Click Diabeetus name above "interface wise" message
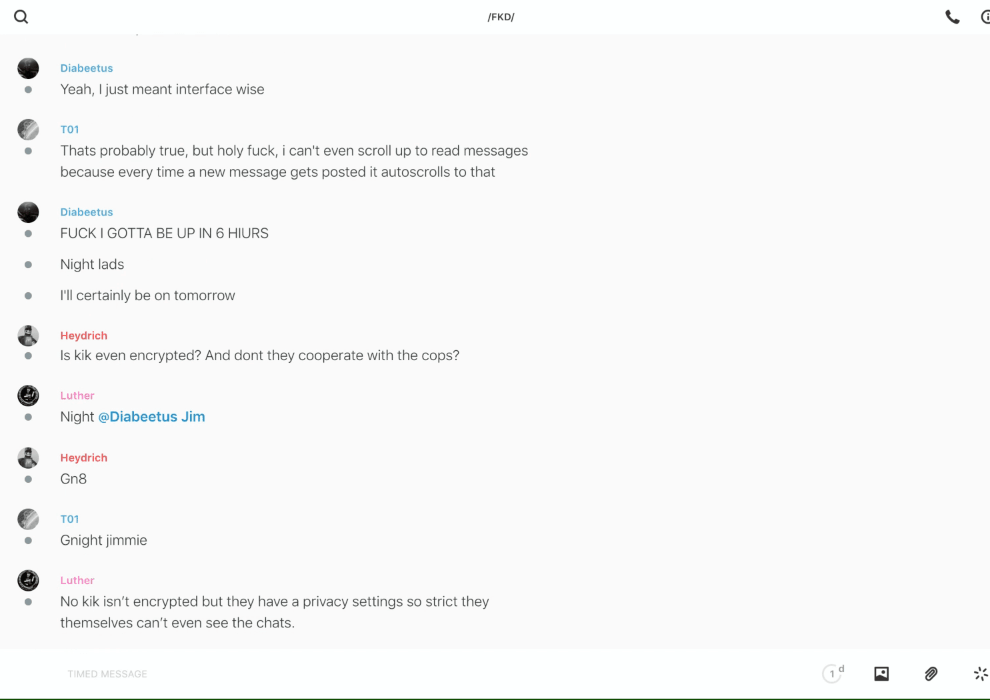 point(86,68)
